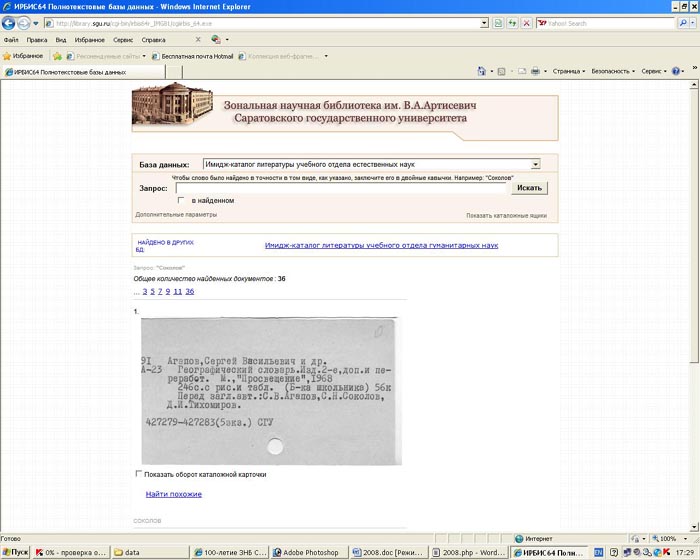Stop loading with the red X icon
Viewport: 700px width, 560px height.
527,23
